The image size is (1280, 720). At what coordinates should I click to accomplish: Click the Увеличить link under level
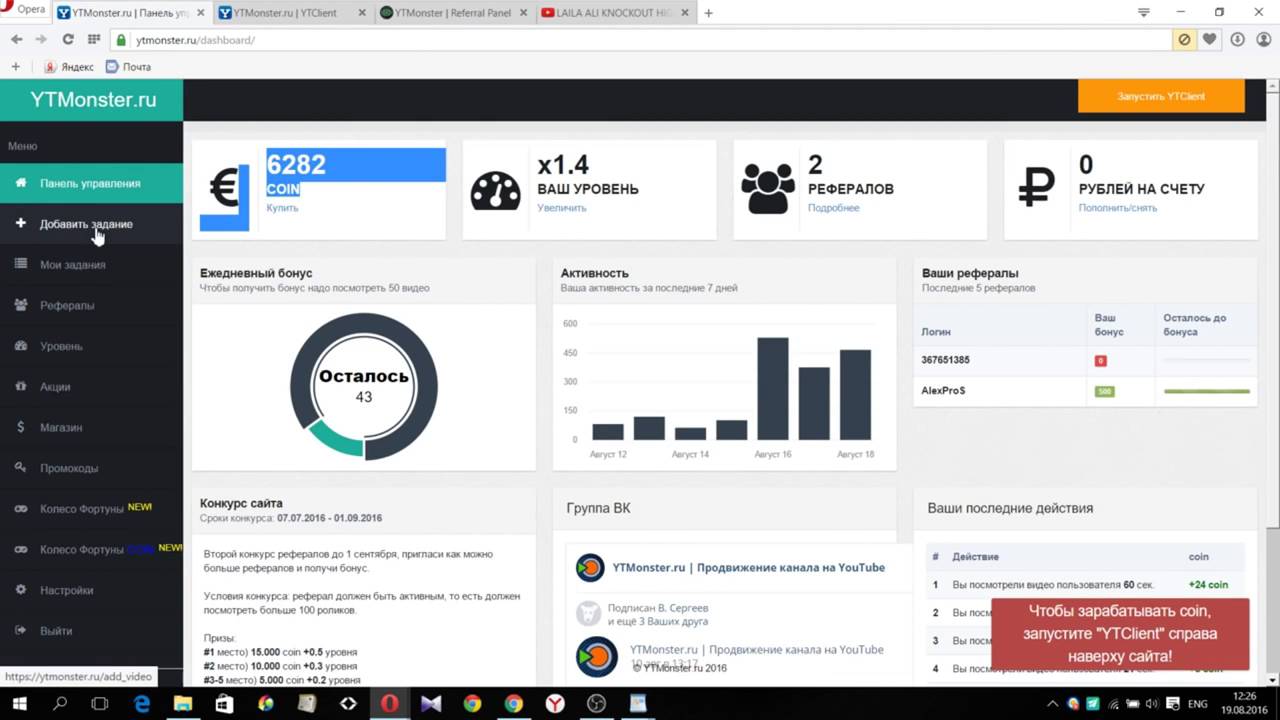coord(562,208)
